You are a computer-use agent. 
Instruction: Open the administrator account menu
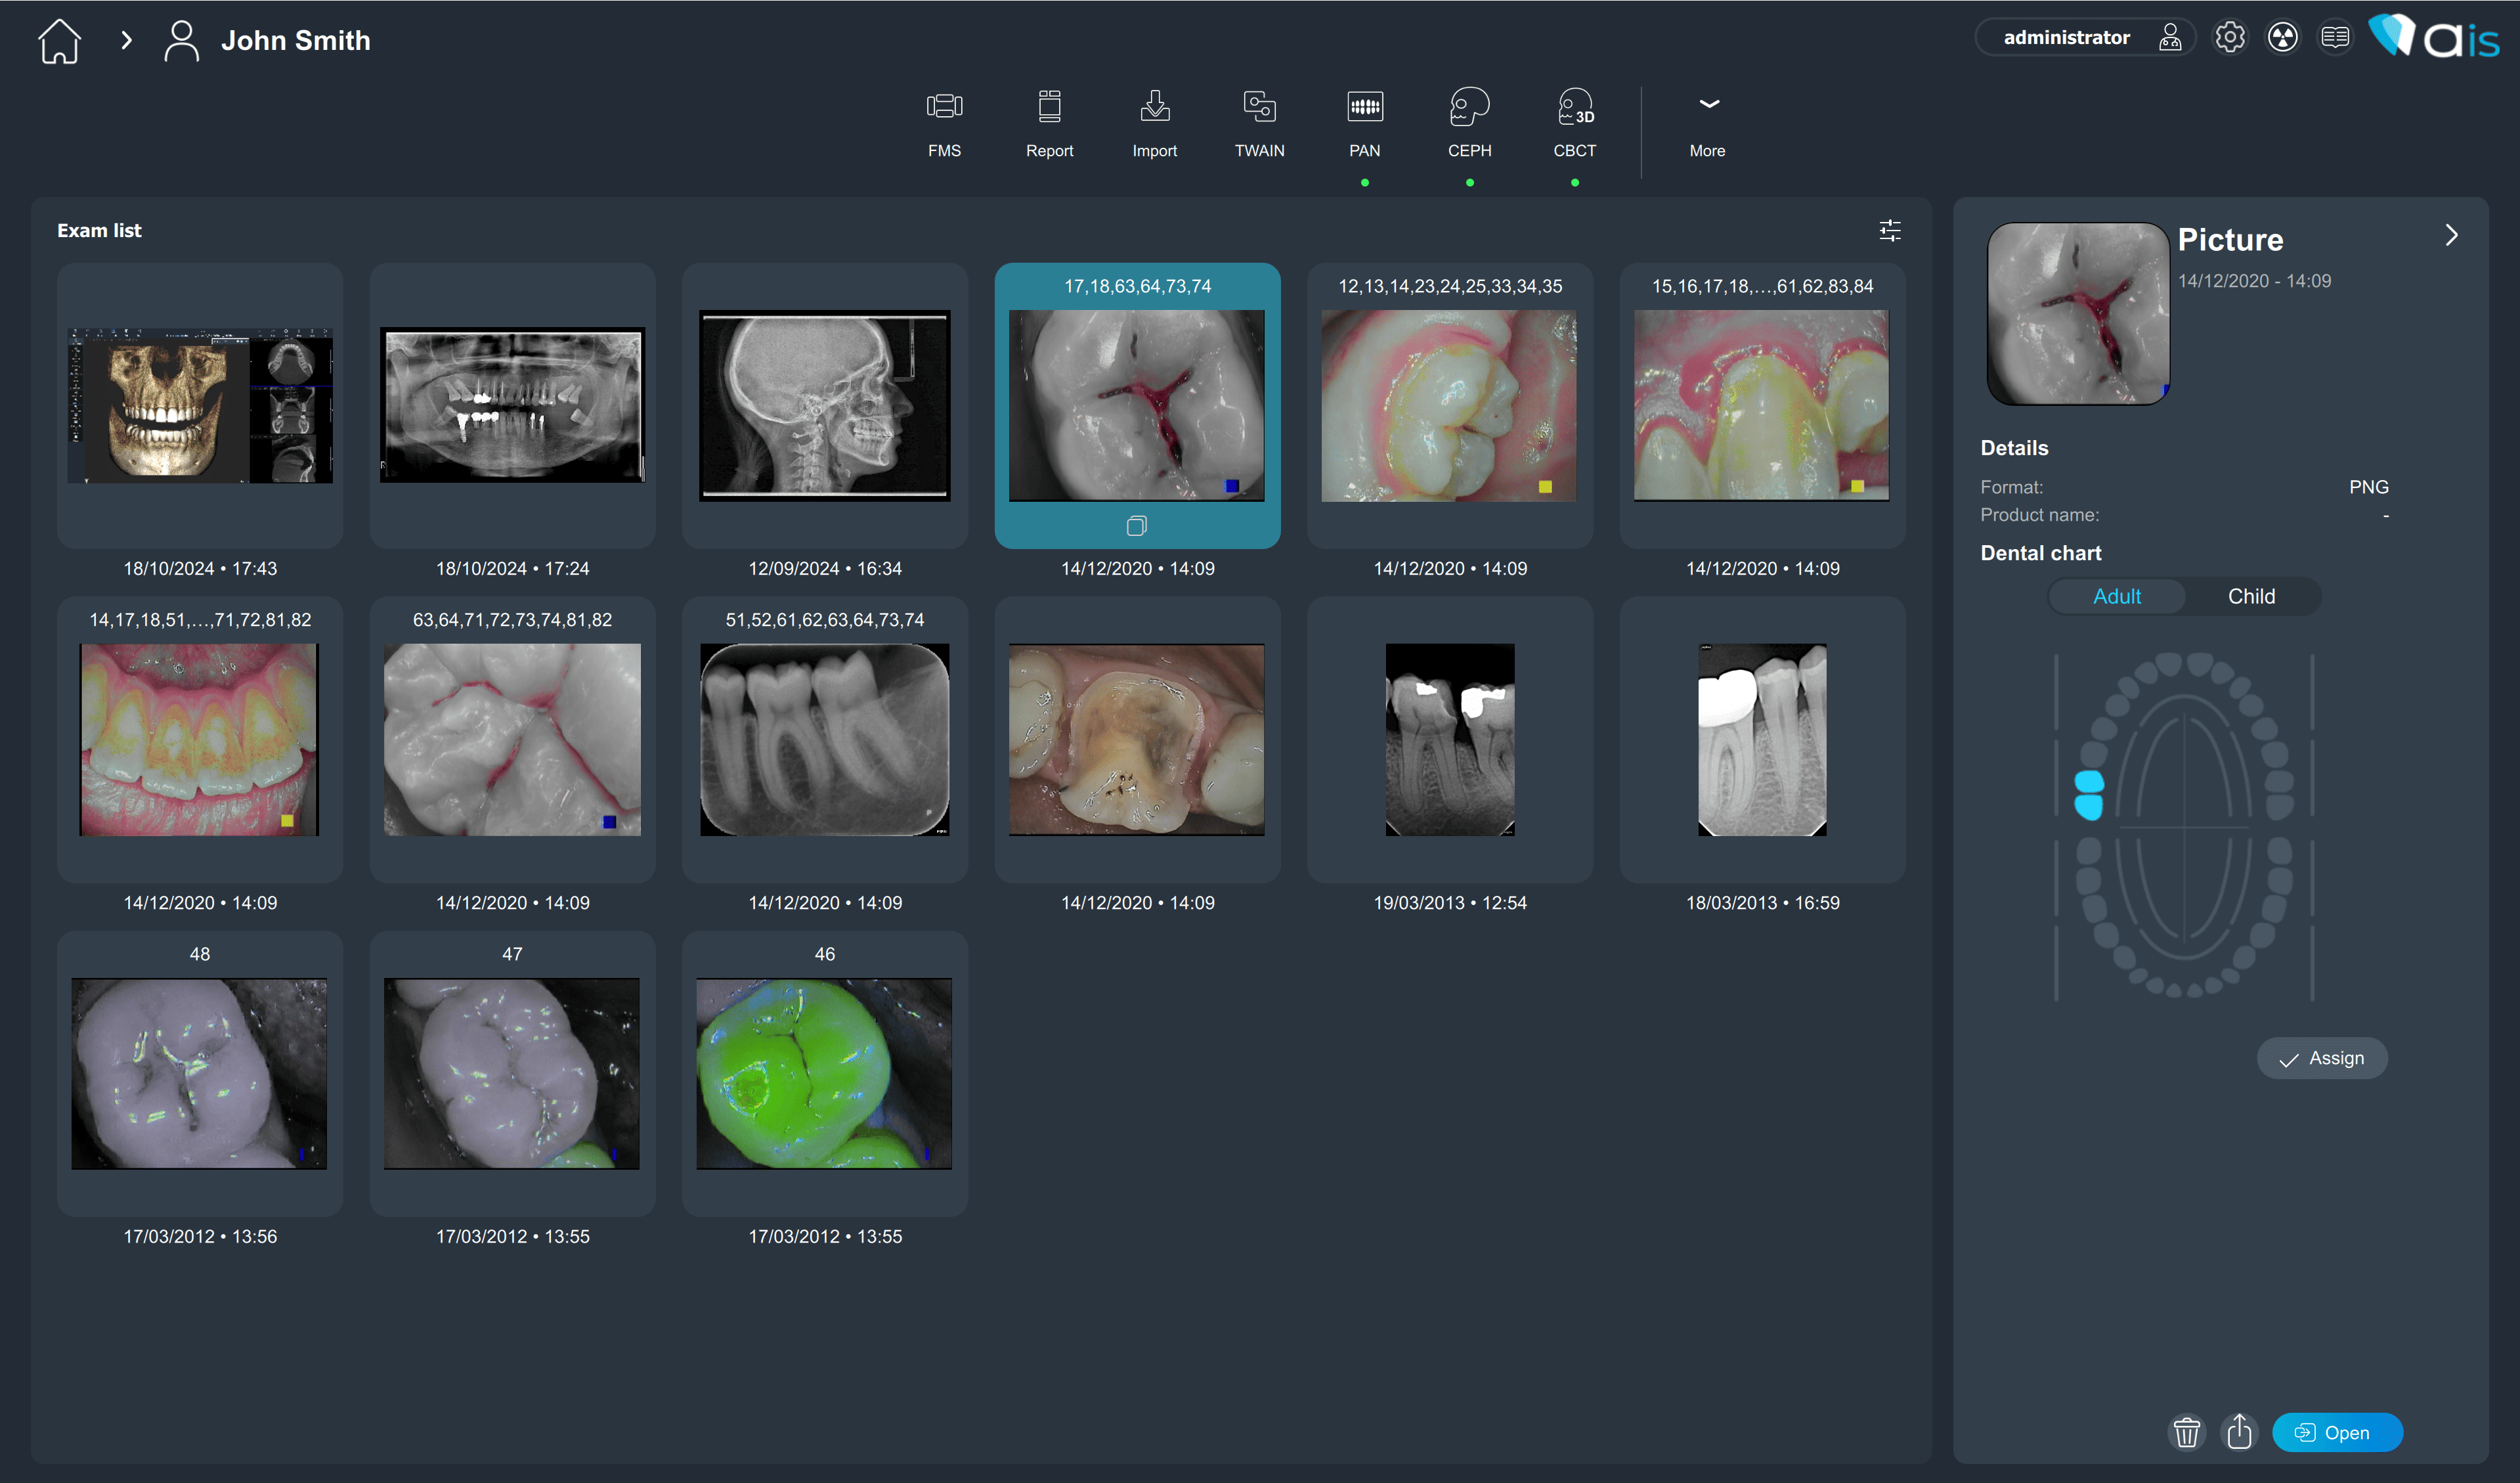click(2084, 36)
